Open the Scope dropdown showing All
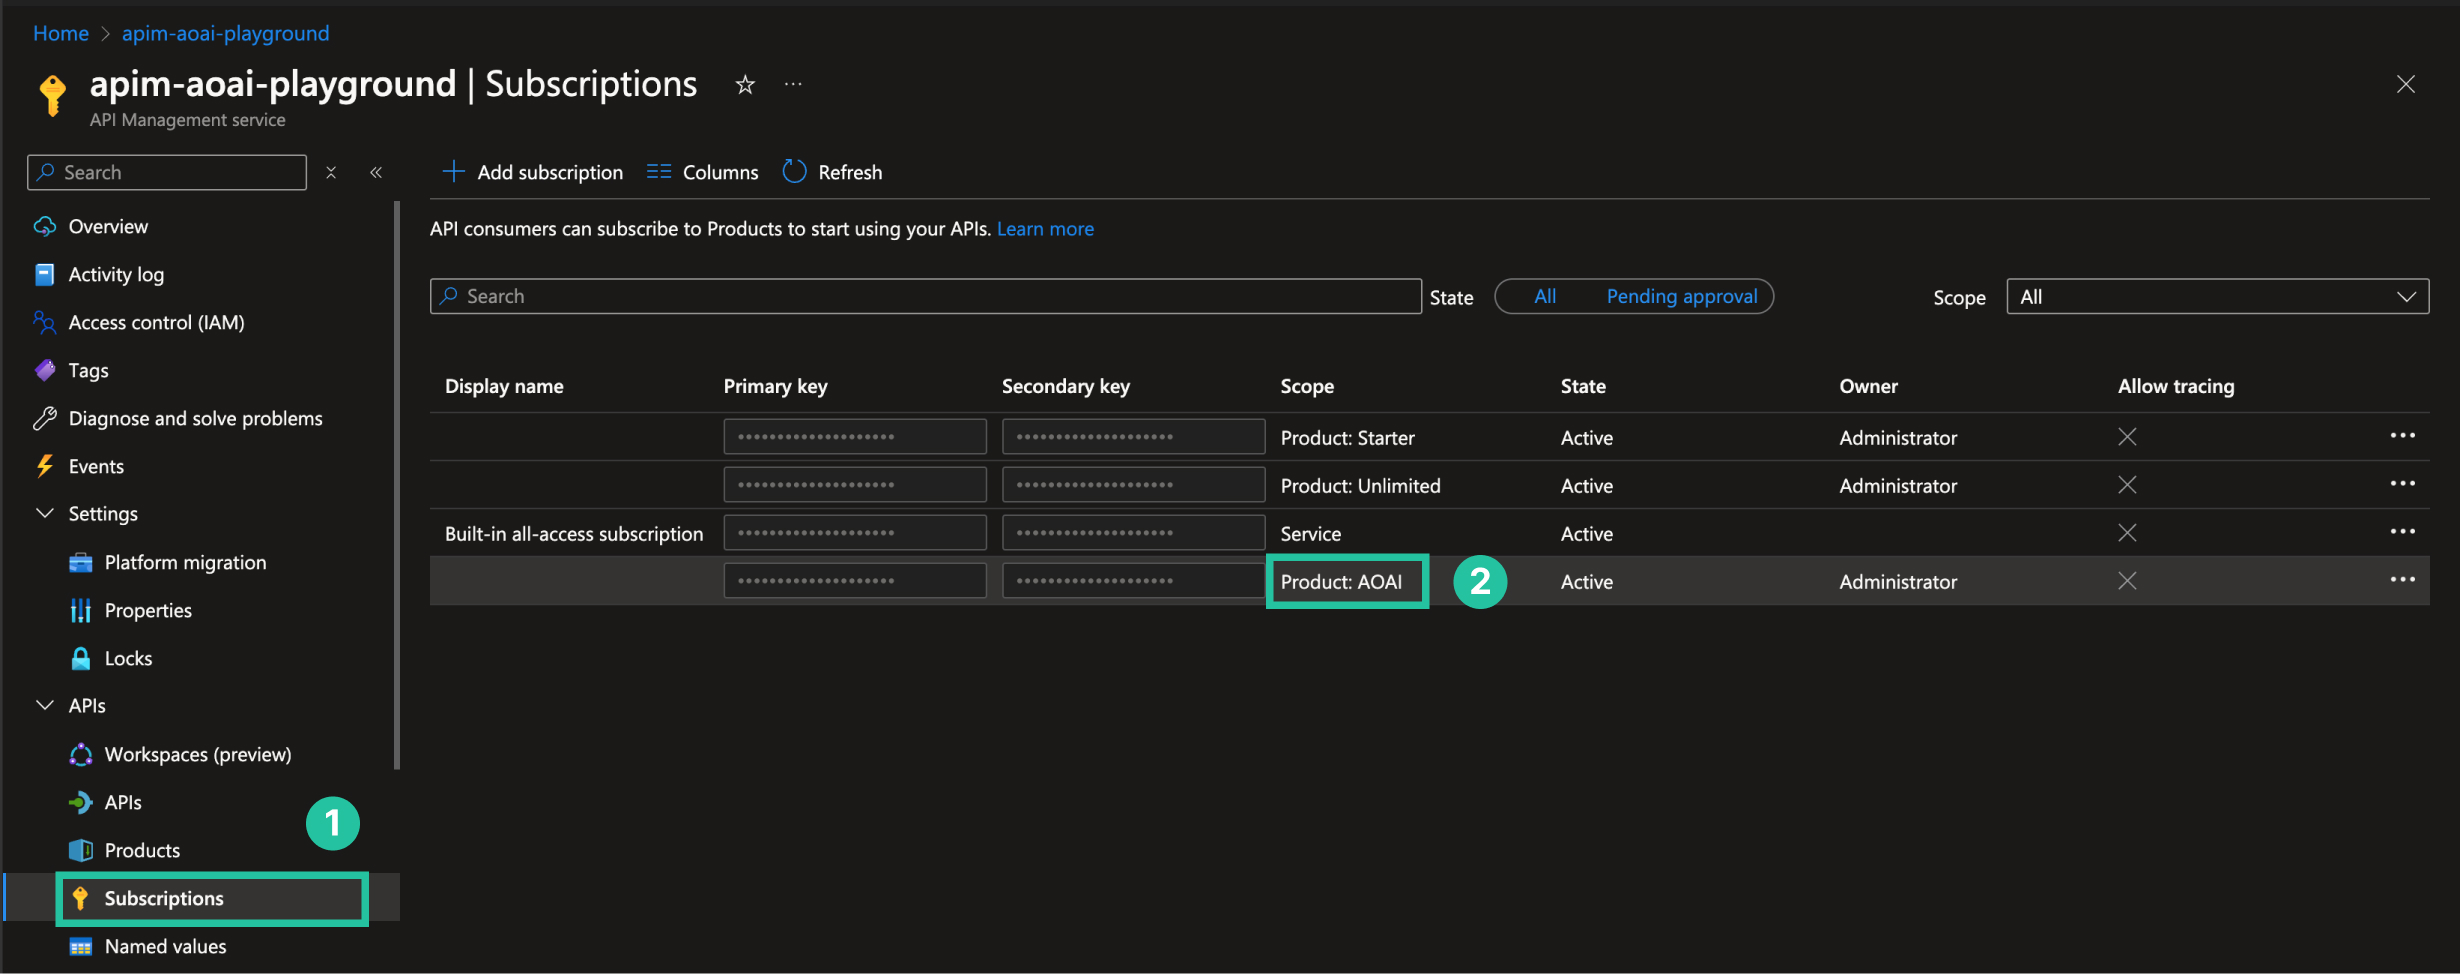The width and height of the screenshot is (2460, 974). click(x=2217, y=297)
